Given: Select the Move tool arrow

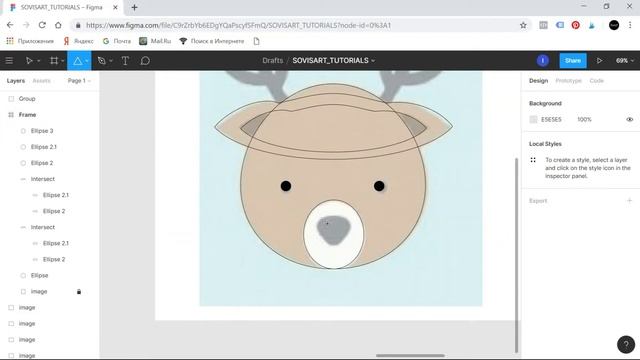Looking at the screenshot, I should point(29,61).
